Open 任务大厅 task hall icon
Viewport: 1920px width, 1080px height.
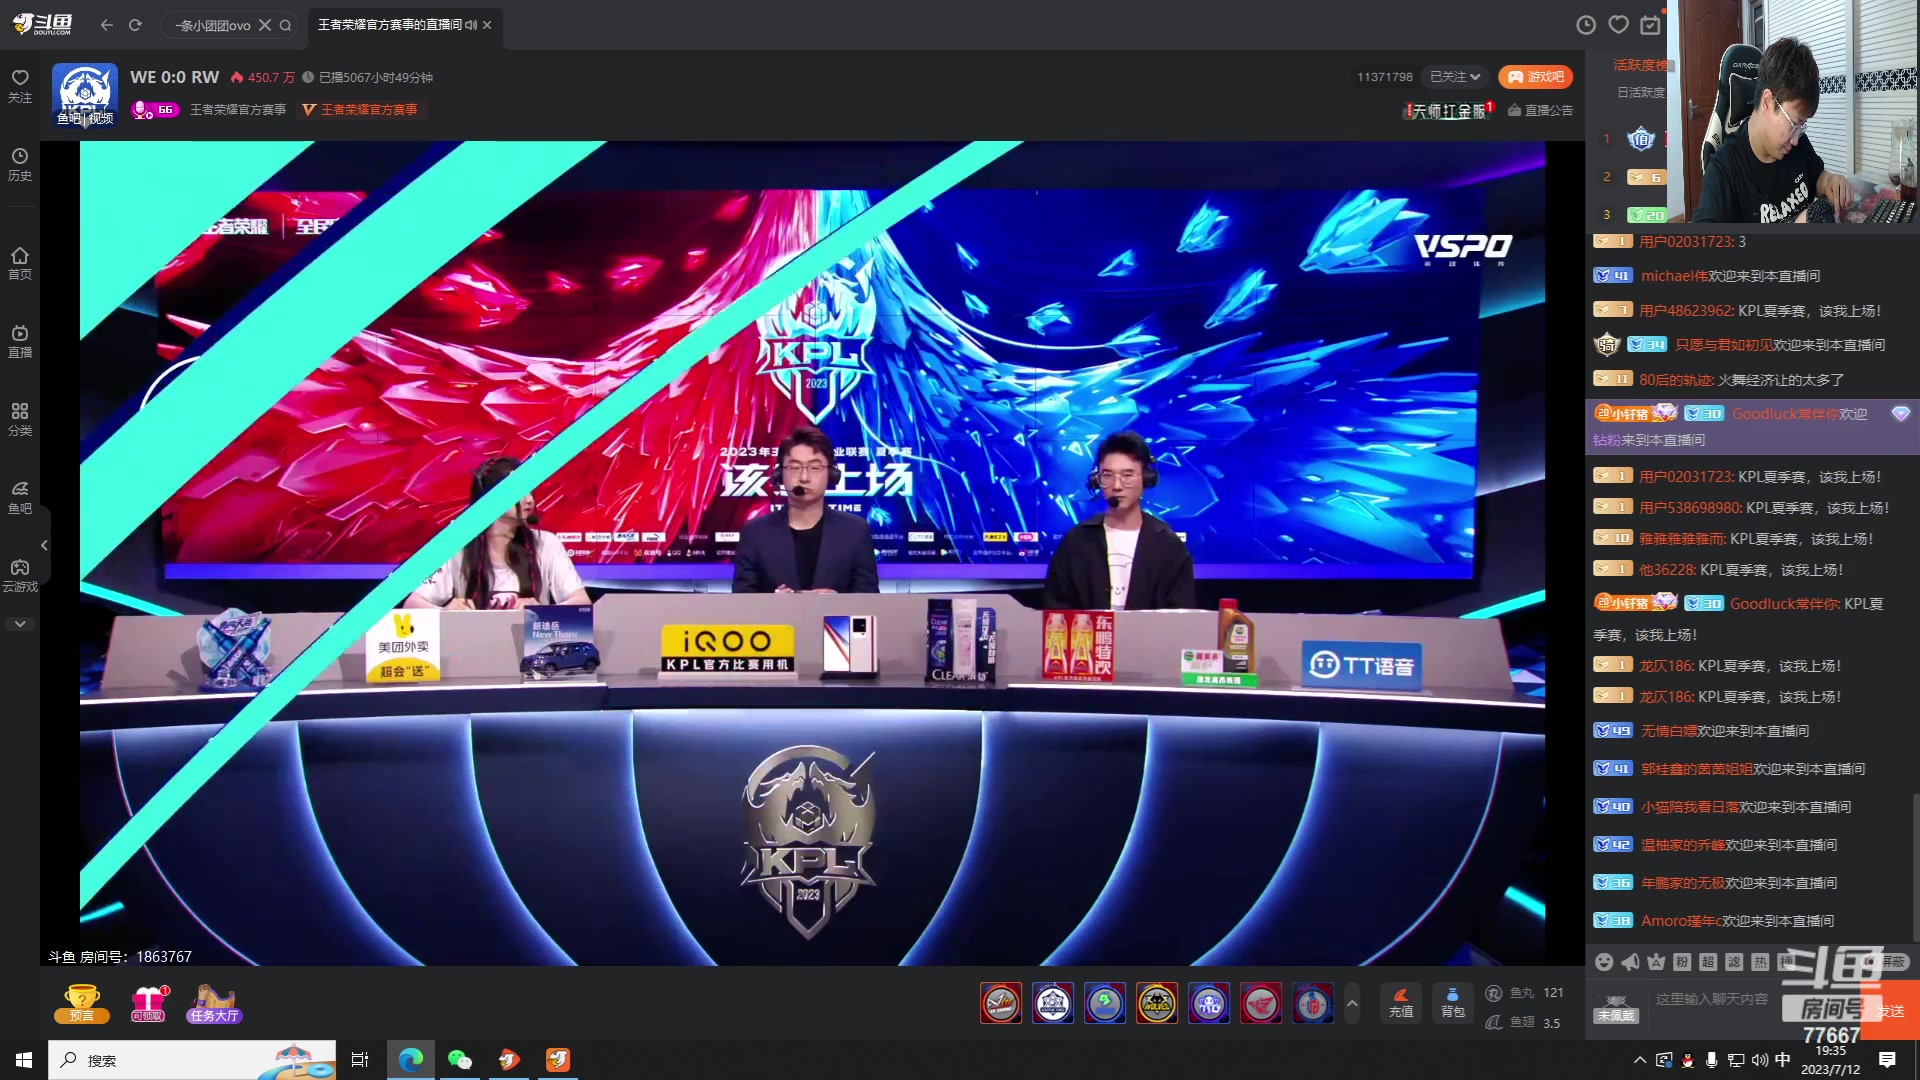tap(214, 1003)
